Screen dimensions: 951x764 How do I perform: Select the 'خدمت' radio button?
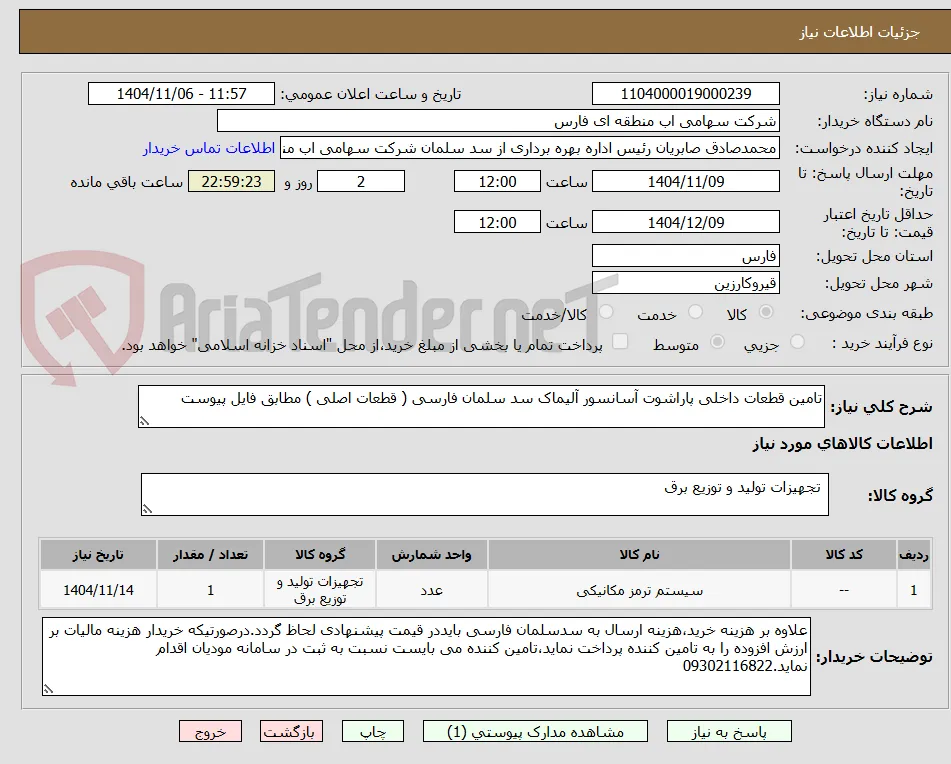695,312
